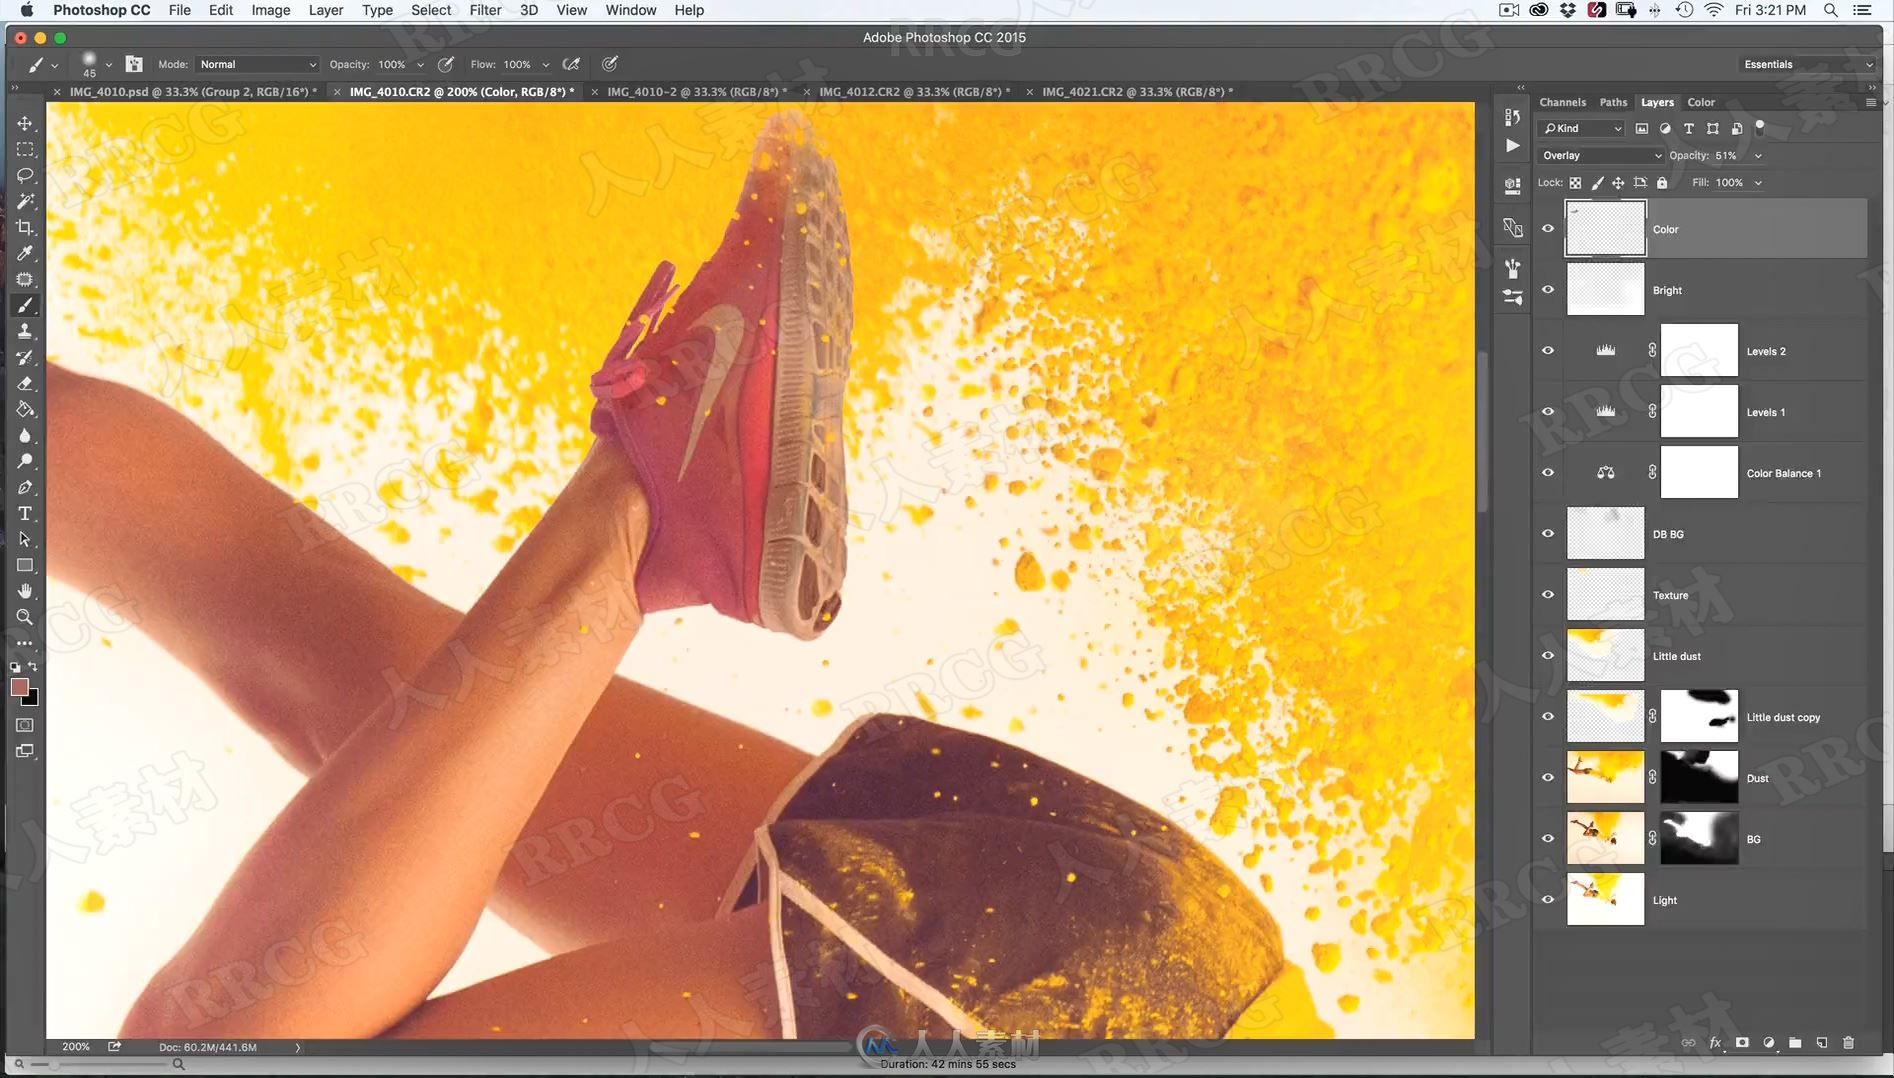Switch to the Channels tab
Screen dimensions: 1894x1078
coord(1562,102)
